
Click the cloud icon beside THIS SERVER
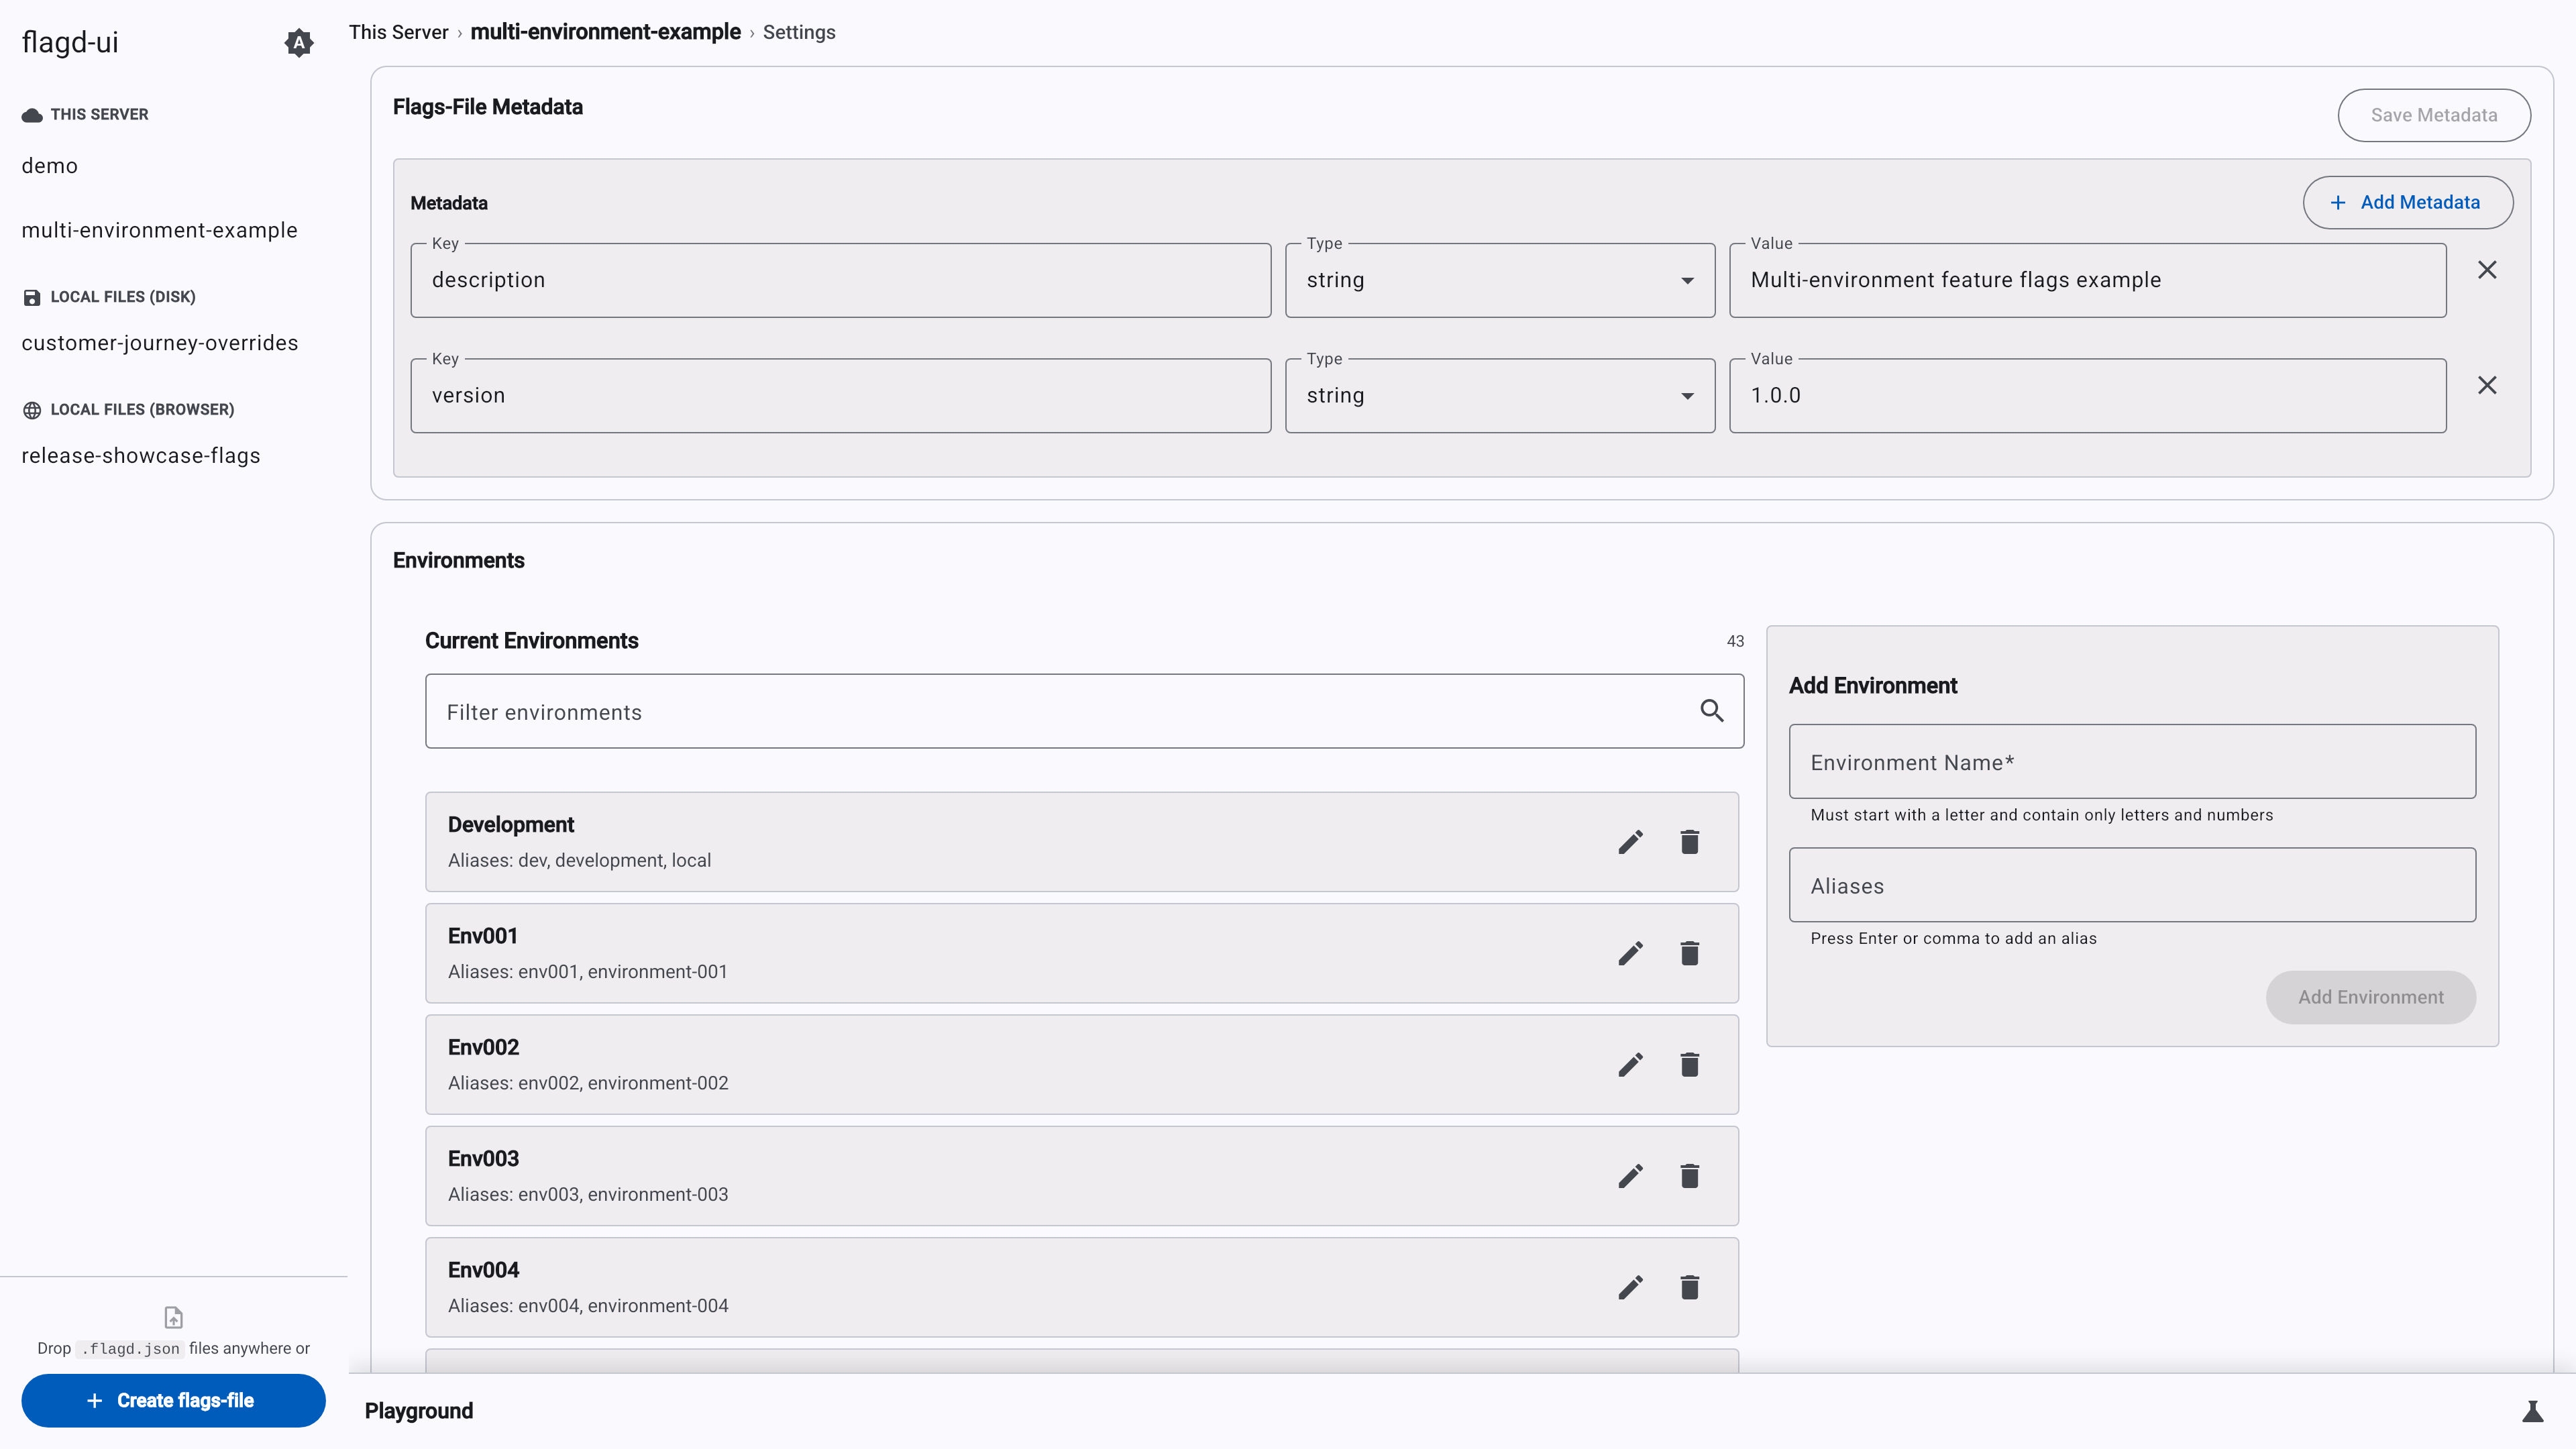coord(31,114)
